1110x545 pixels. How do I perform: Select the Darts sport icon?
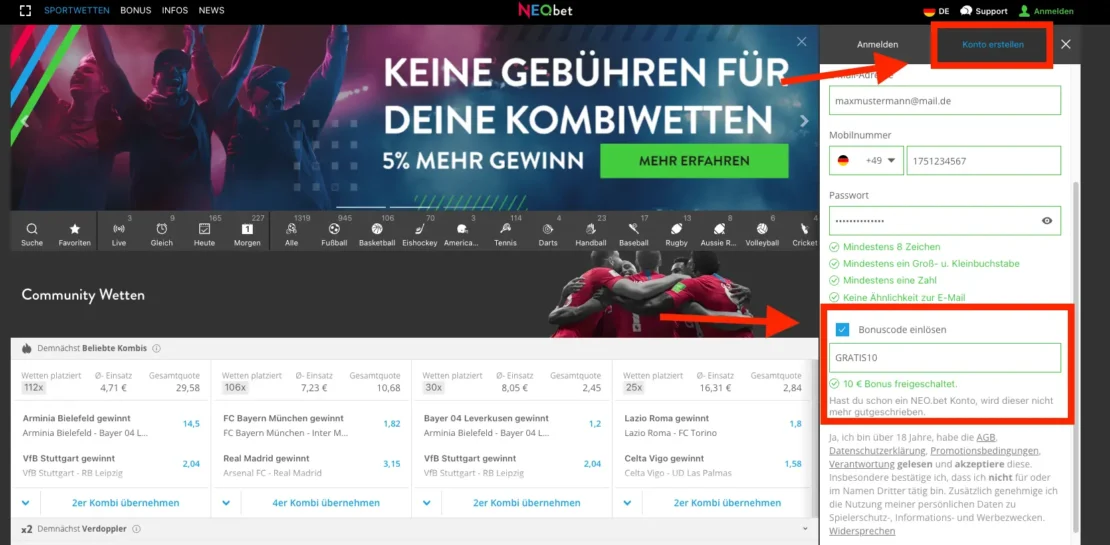click(548, 229)
